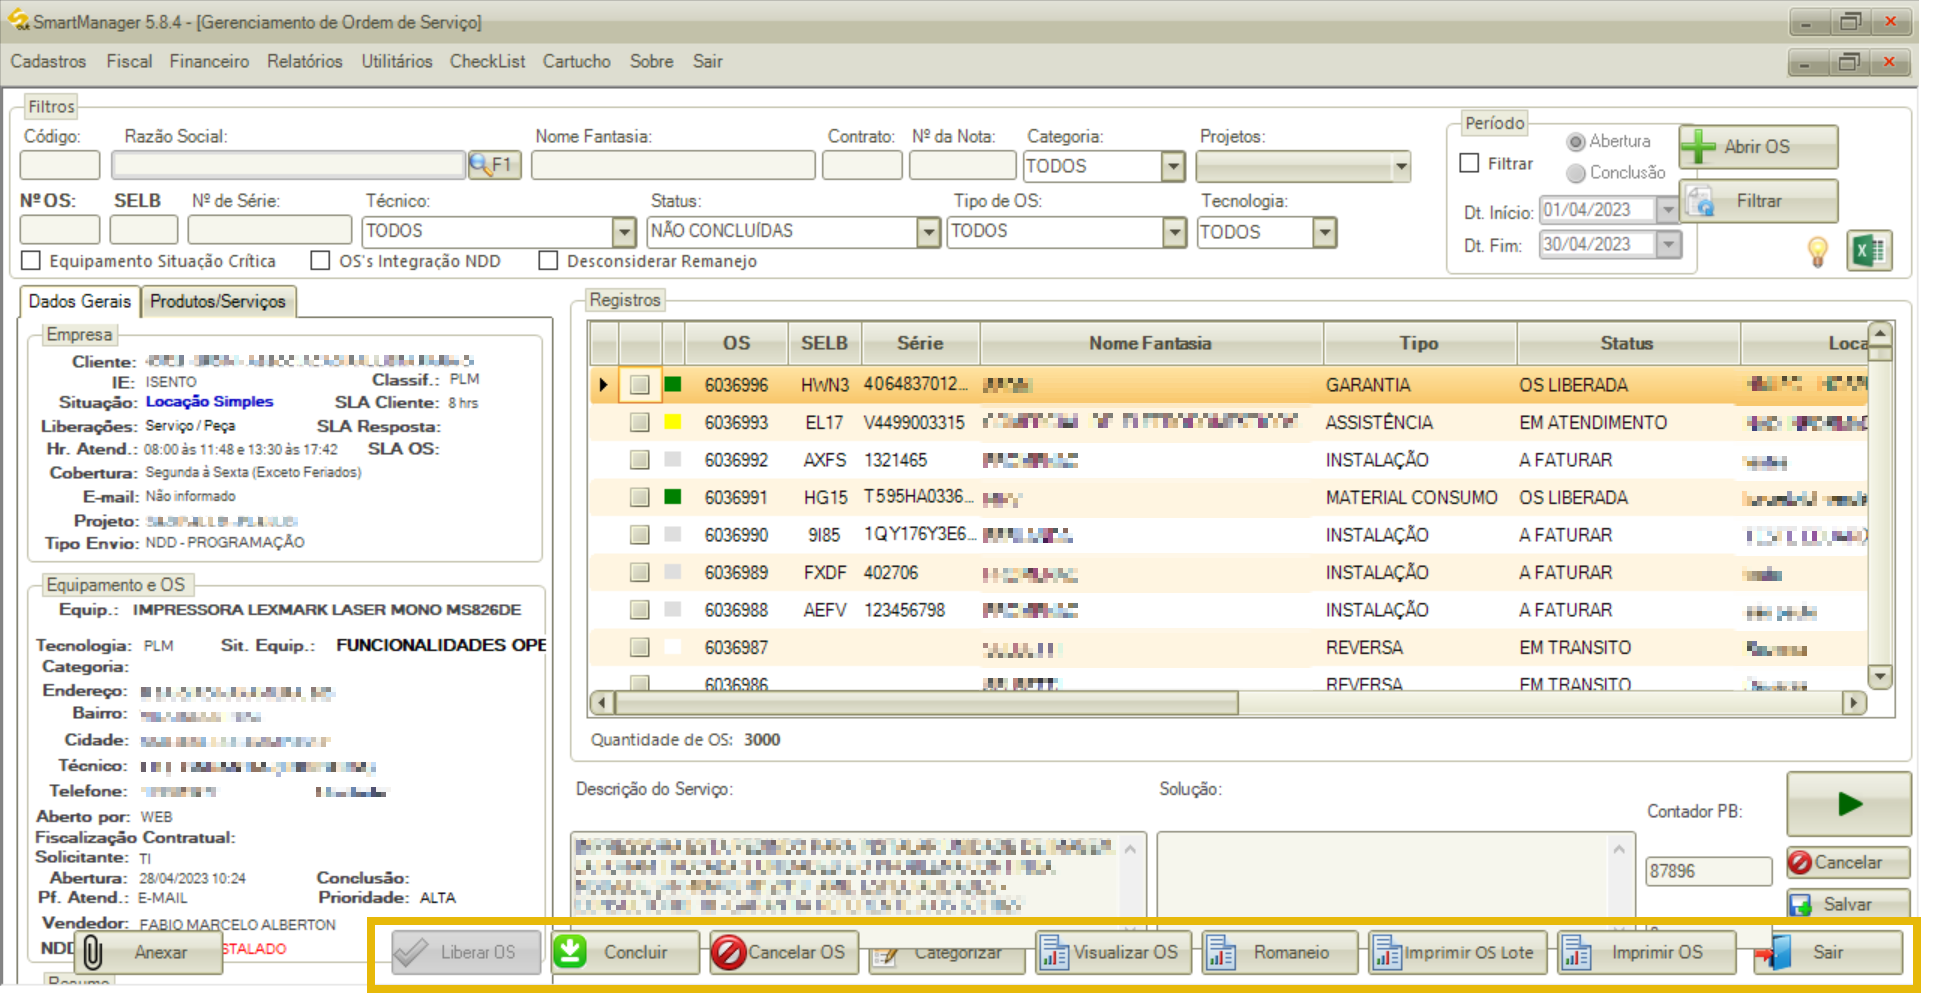Open the CheckList menu
This screenshot has width=1940, height=1004.
click(x=487, y=62)
